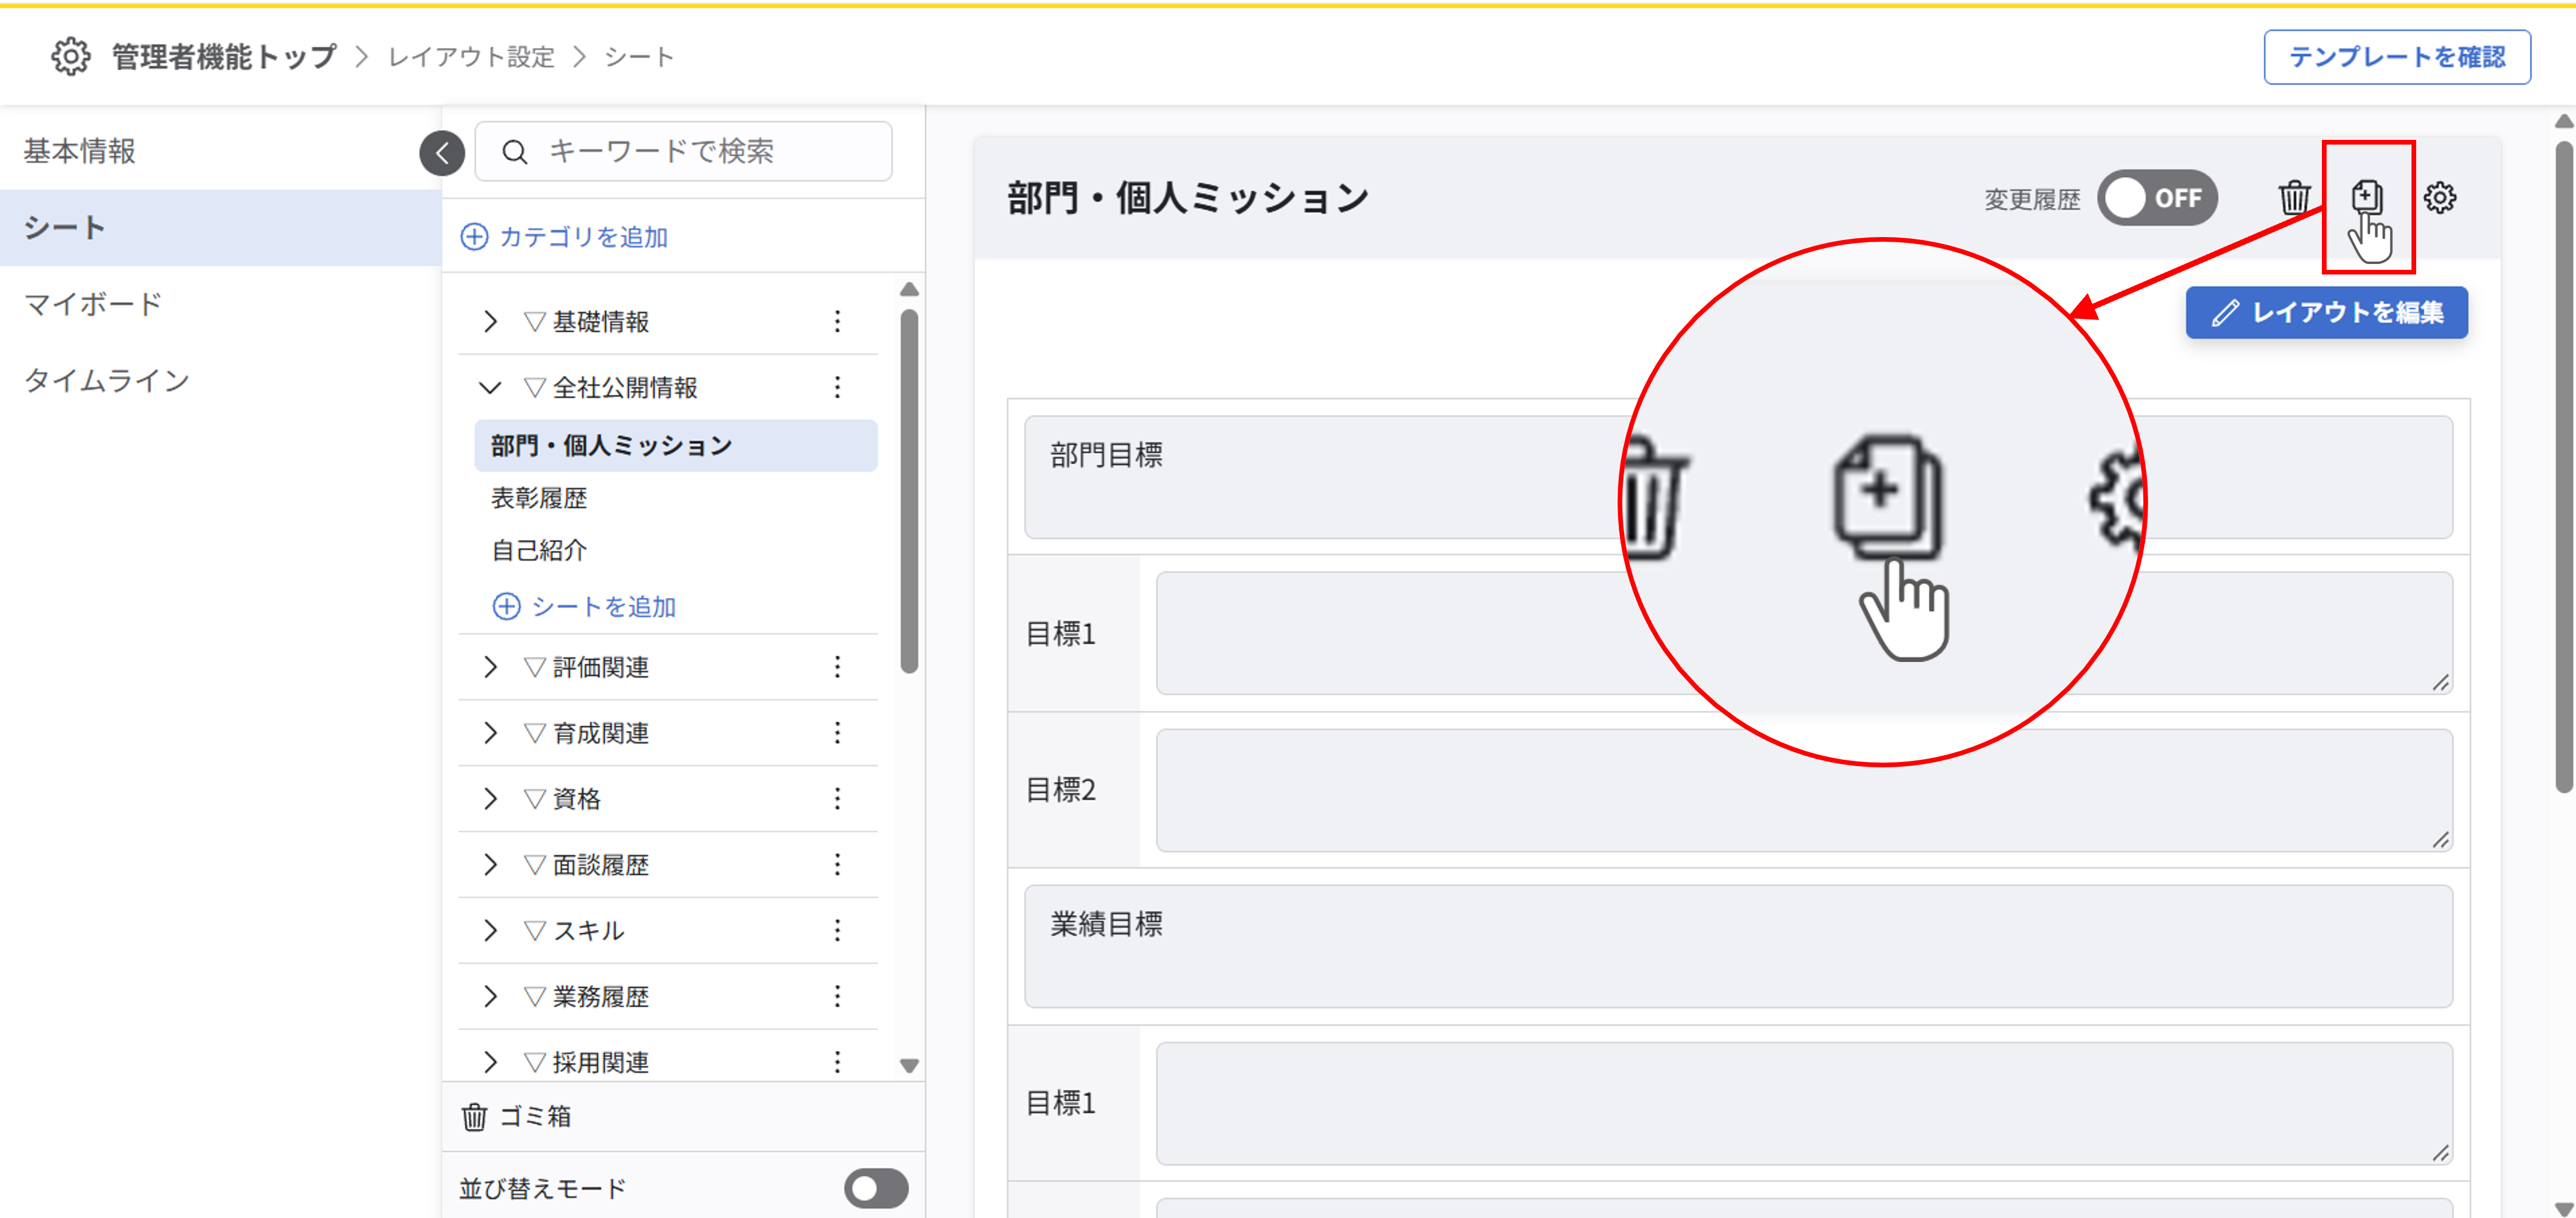Open 基本情報 in left menu
The image size is (2576, 1218).
pos(220,151)
